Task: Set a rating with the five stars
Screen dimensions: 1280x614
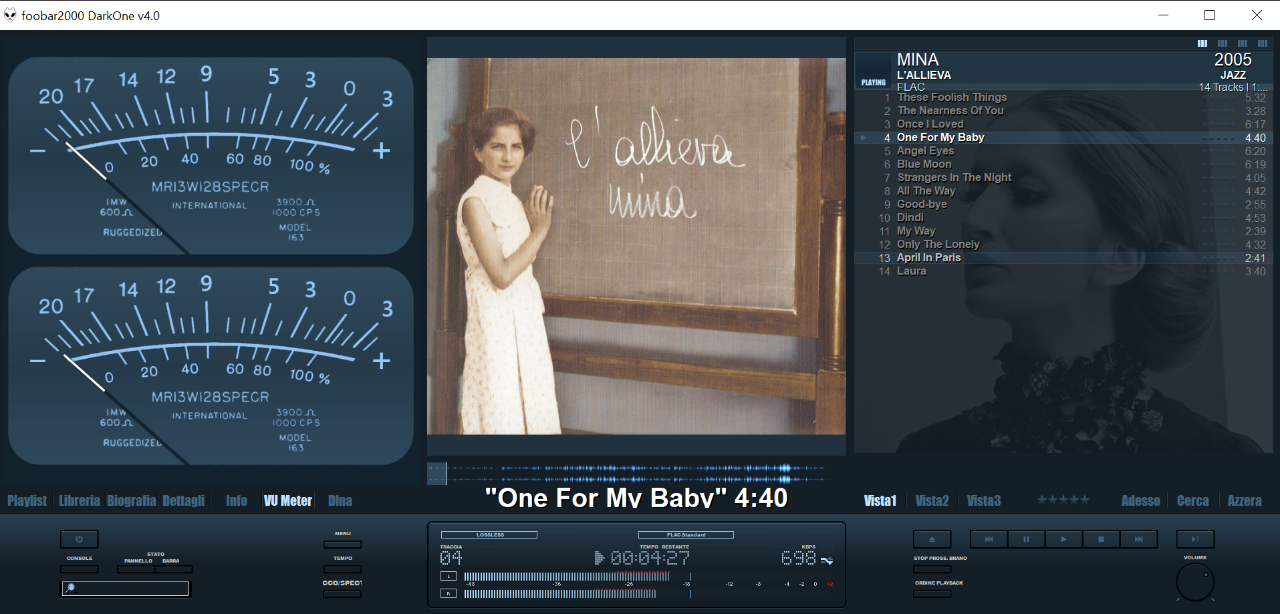Action: (x=1063, y=500)
